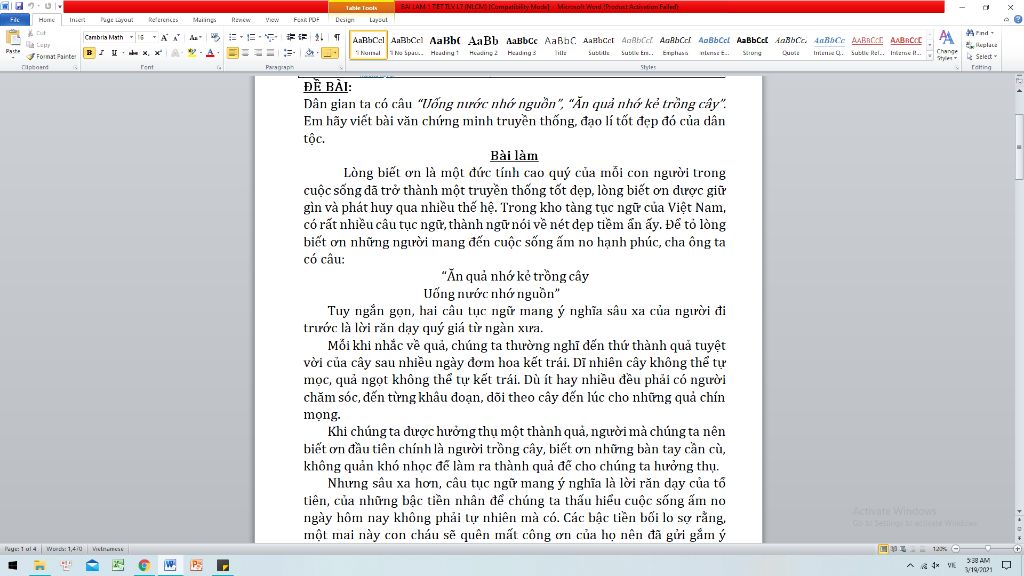The width and height of the screenshot is (1024, 576).
Task: Click the Multilevel List icon
Action: point(270,38)
